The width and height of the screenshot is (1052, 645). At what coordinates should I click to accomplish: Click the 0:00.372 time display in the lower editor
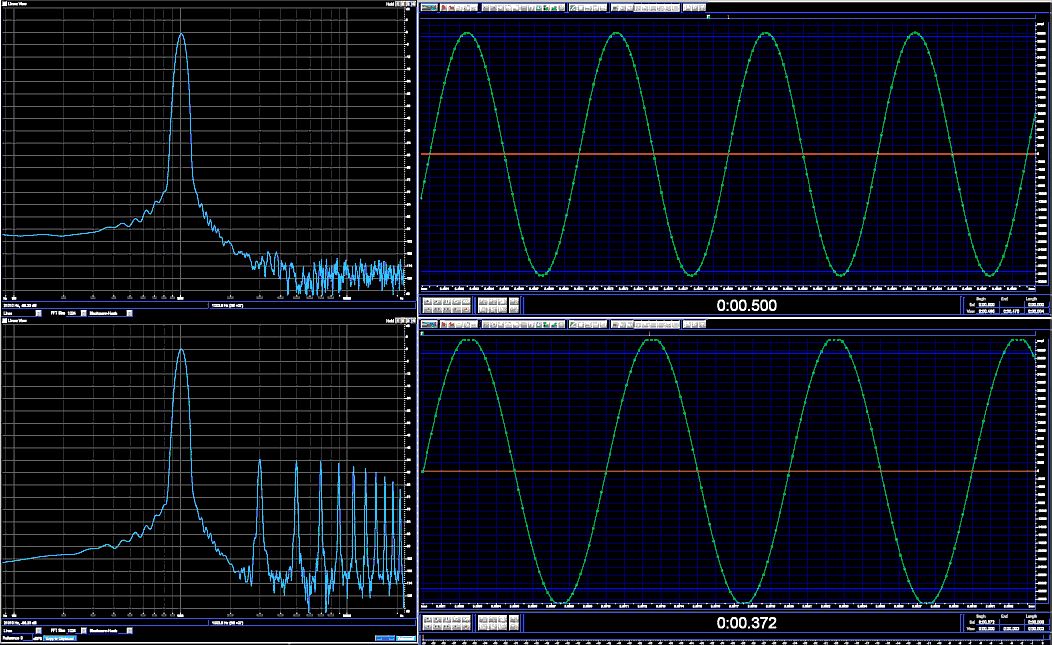click(x=746, y=623)
